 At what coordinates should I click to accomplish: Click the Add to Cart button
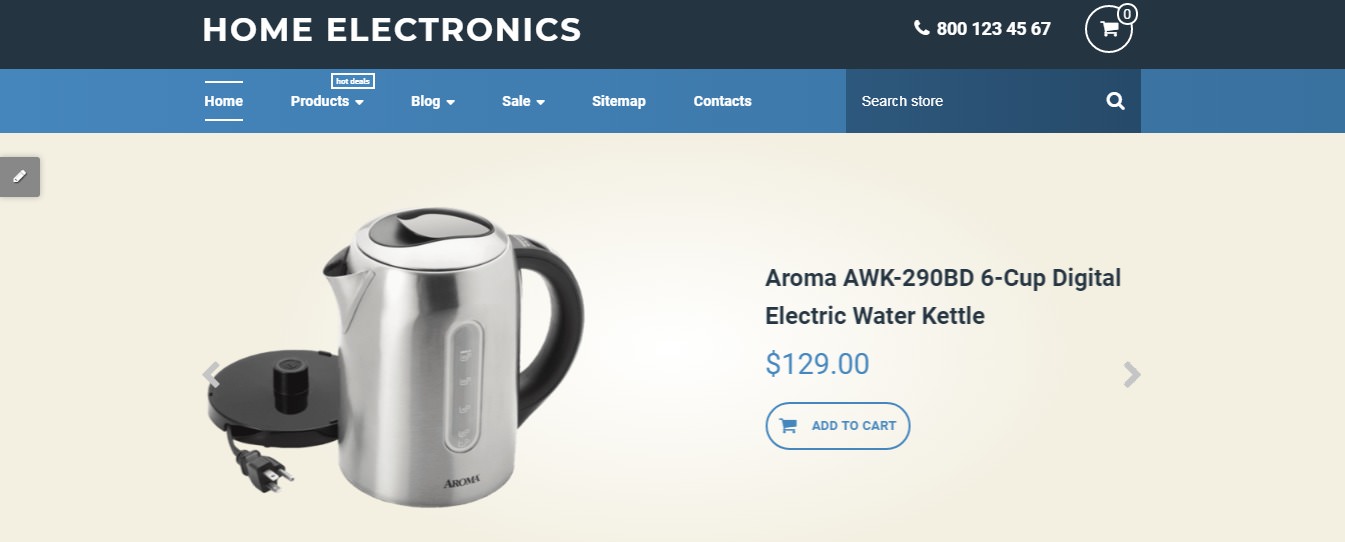tap(838, 426)
